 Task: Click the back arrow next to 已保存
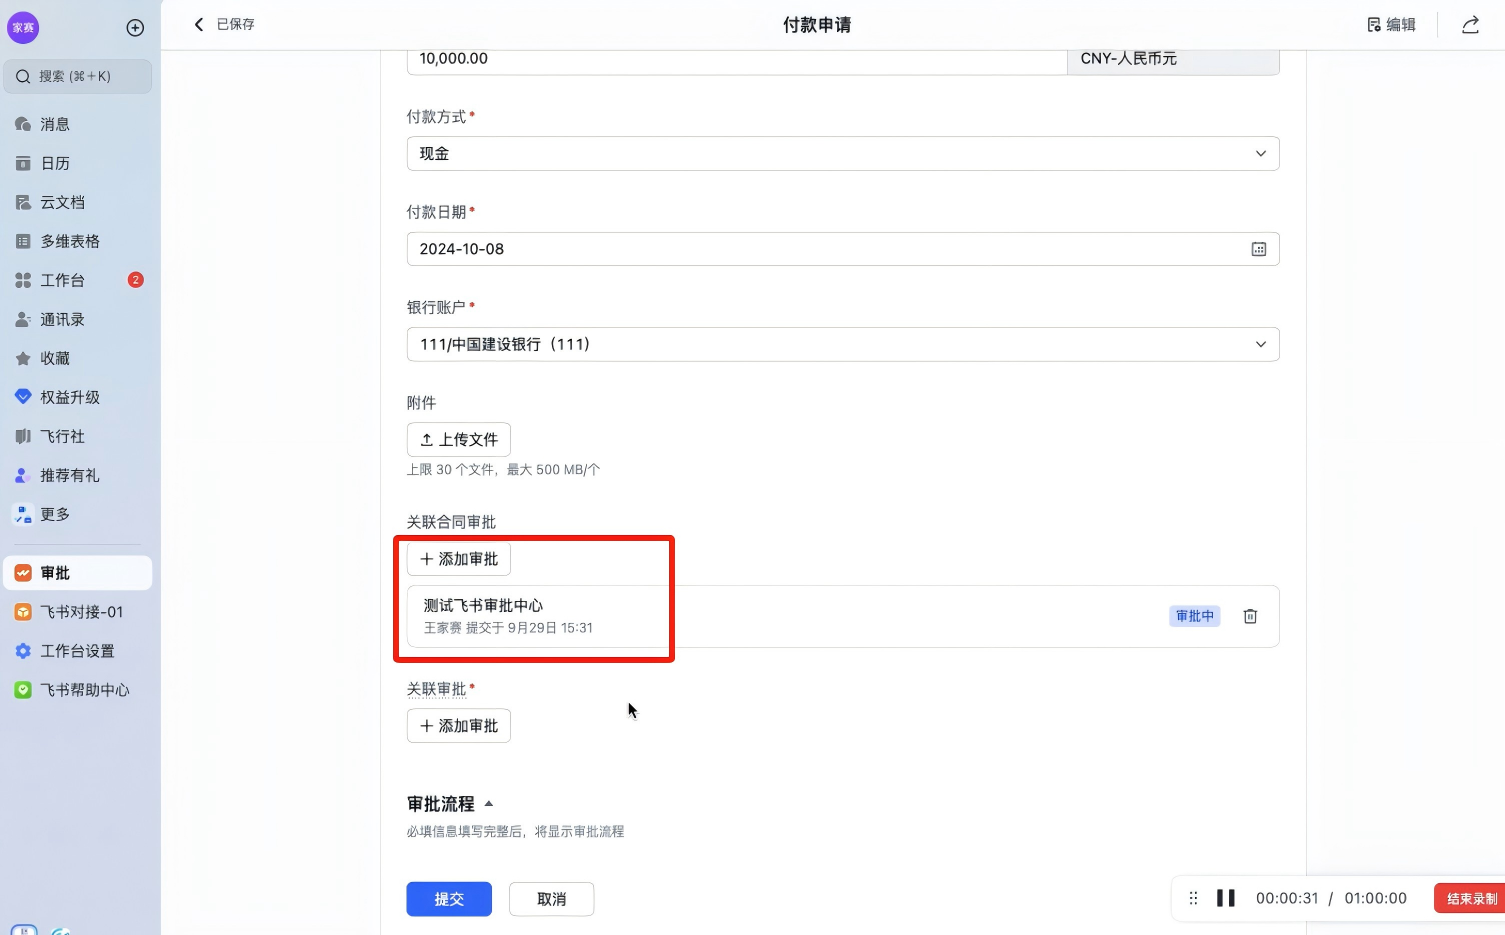pyautogui.click(x=198, y=24)
